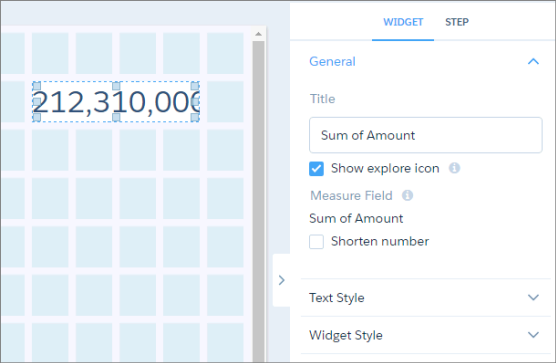Expand the Text Style section
This screenshot has height=363, width=556.
pyautogui.click(x=426, y=297)
